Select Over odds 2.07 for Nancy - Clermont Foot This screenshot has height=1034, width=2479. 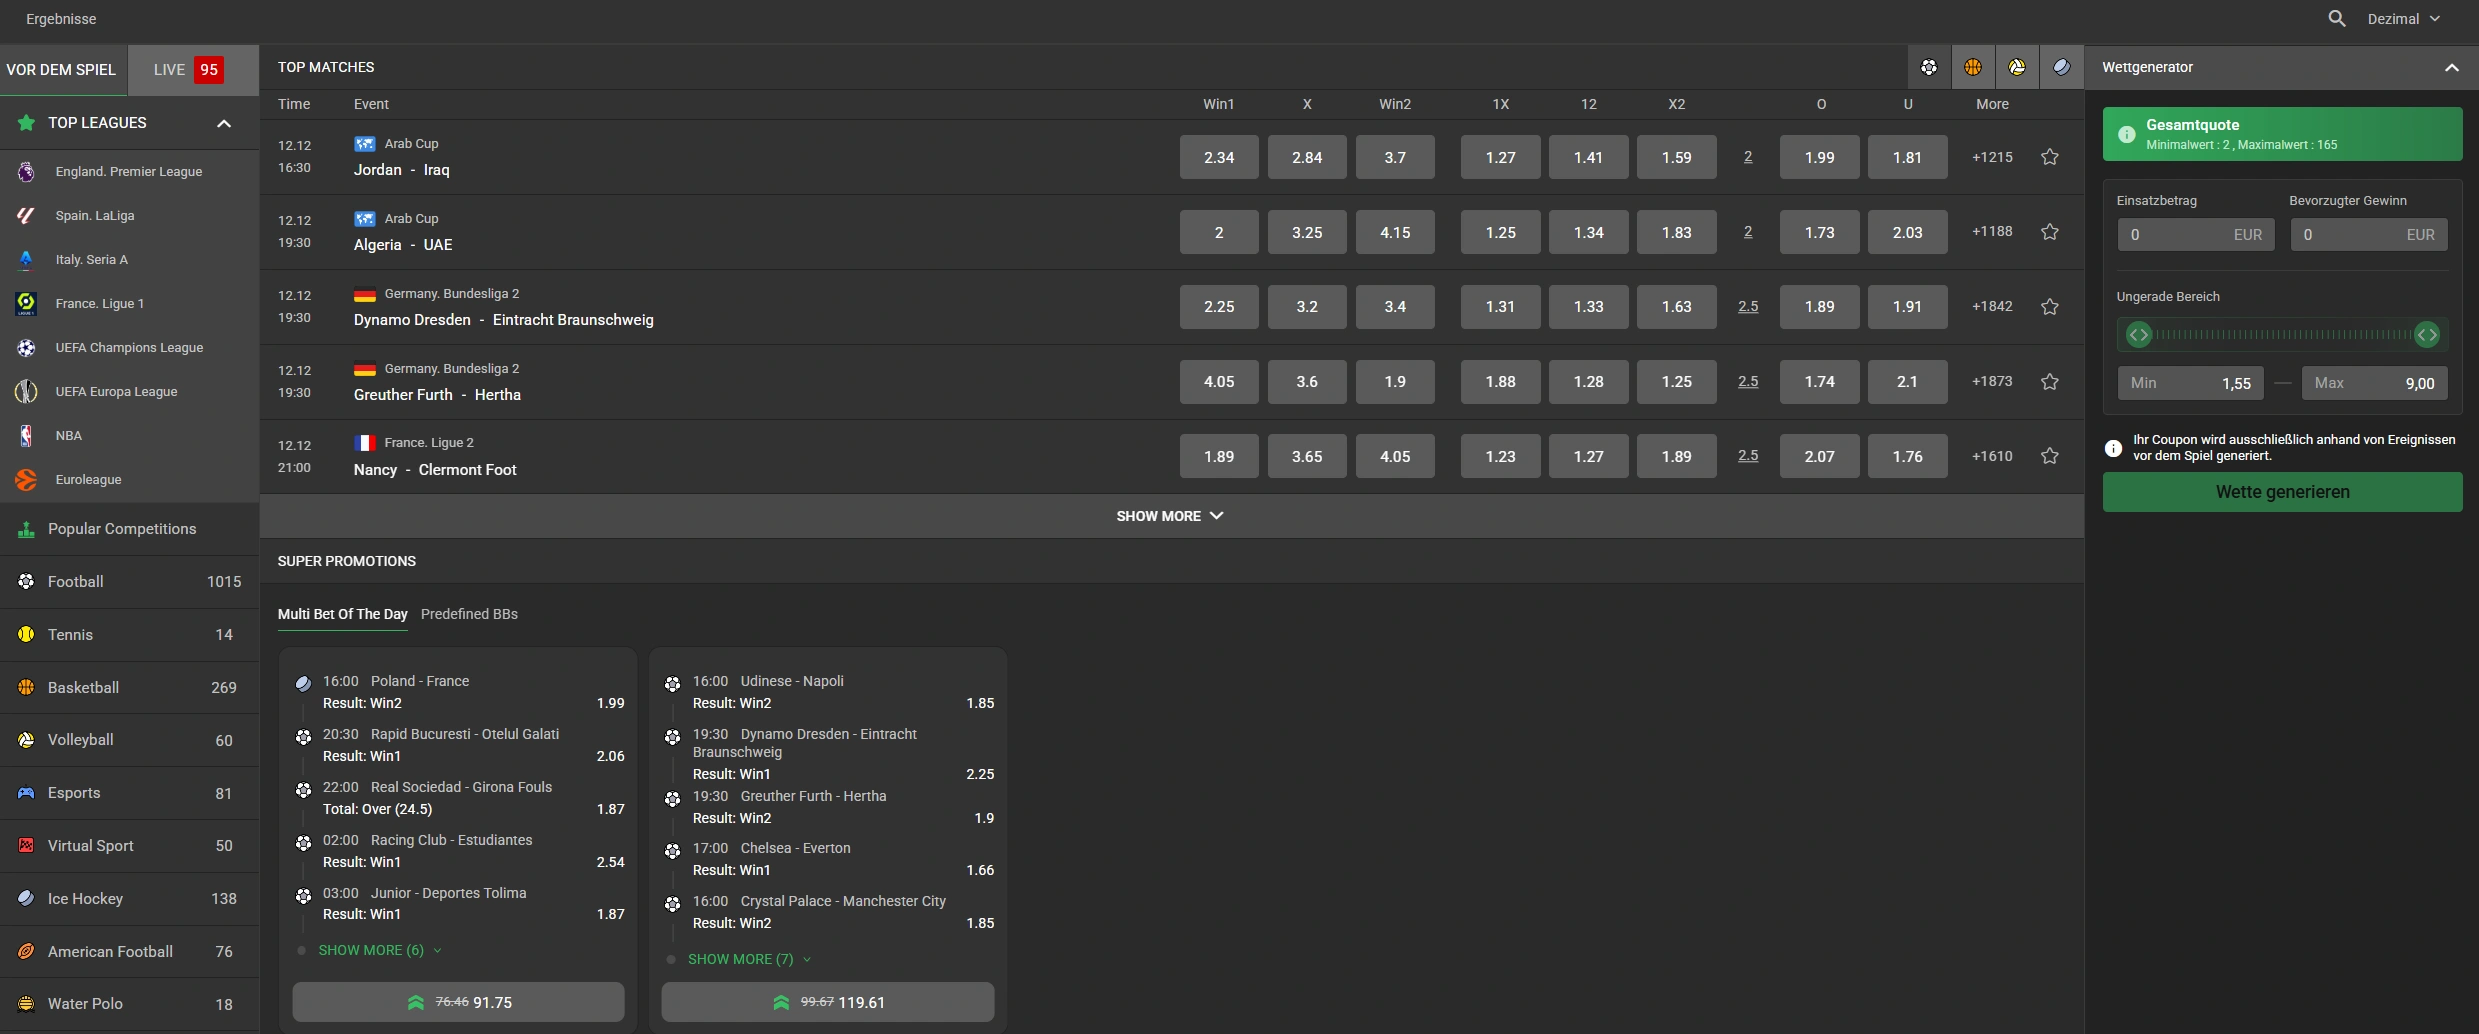point(1820,456)
